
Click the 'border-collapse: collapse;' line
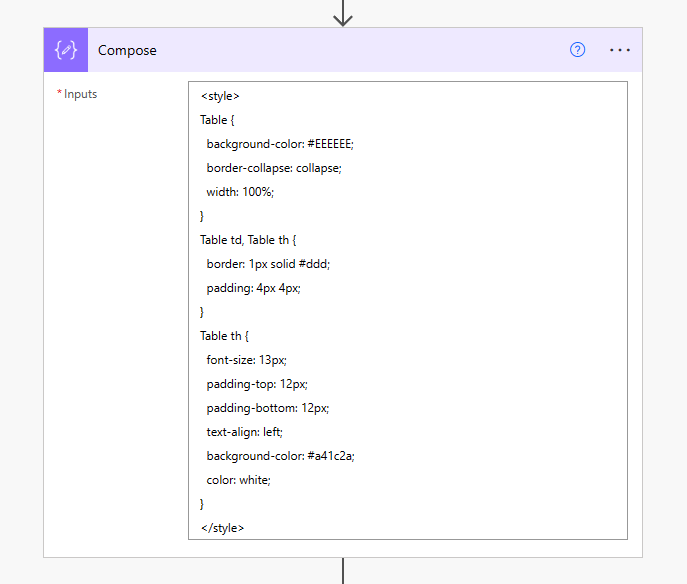pos(274,168)
